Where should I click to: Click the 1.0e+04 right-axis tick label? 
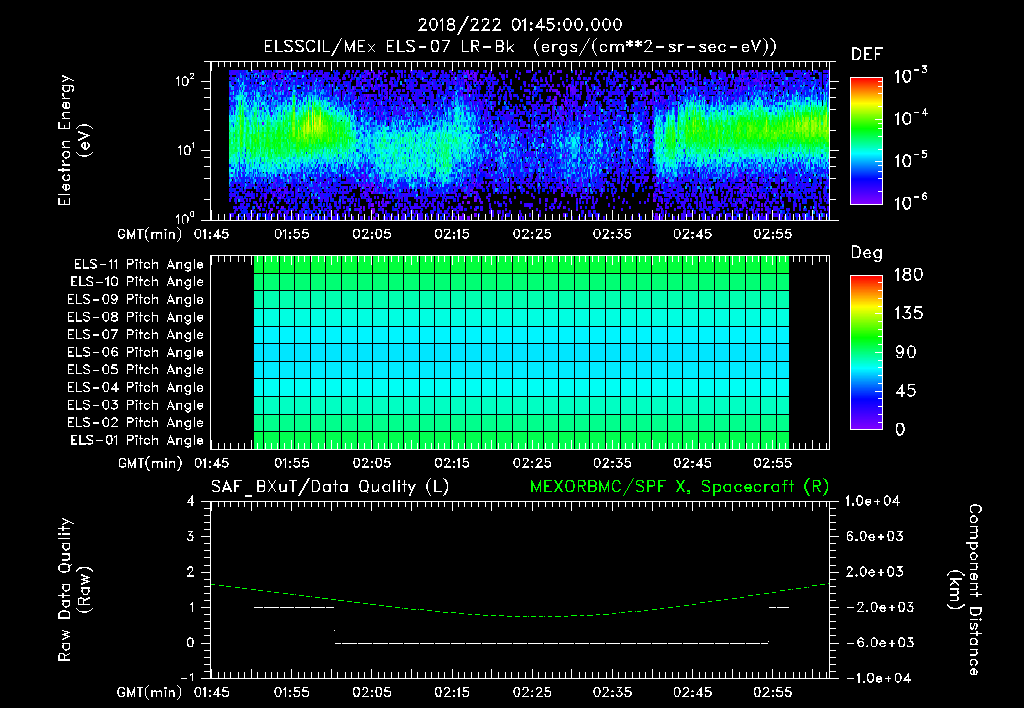point(872,502)
